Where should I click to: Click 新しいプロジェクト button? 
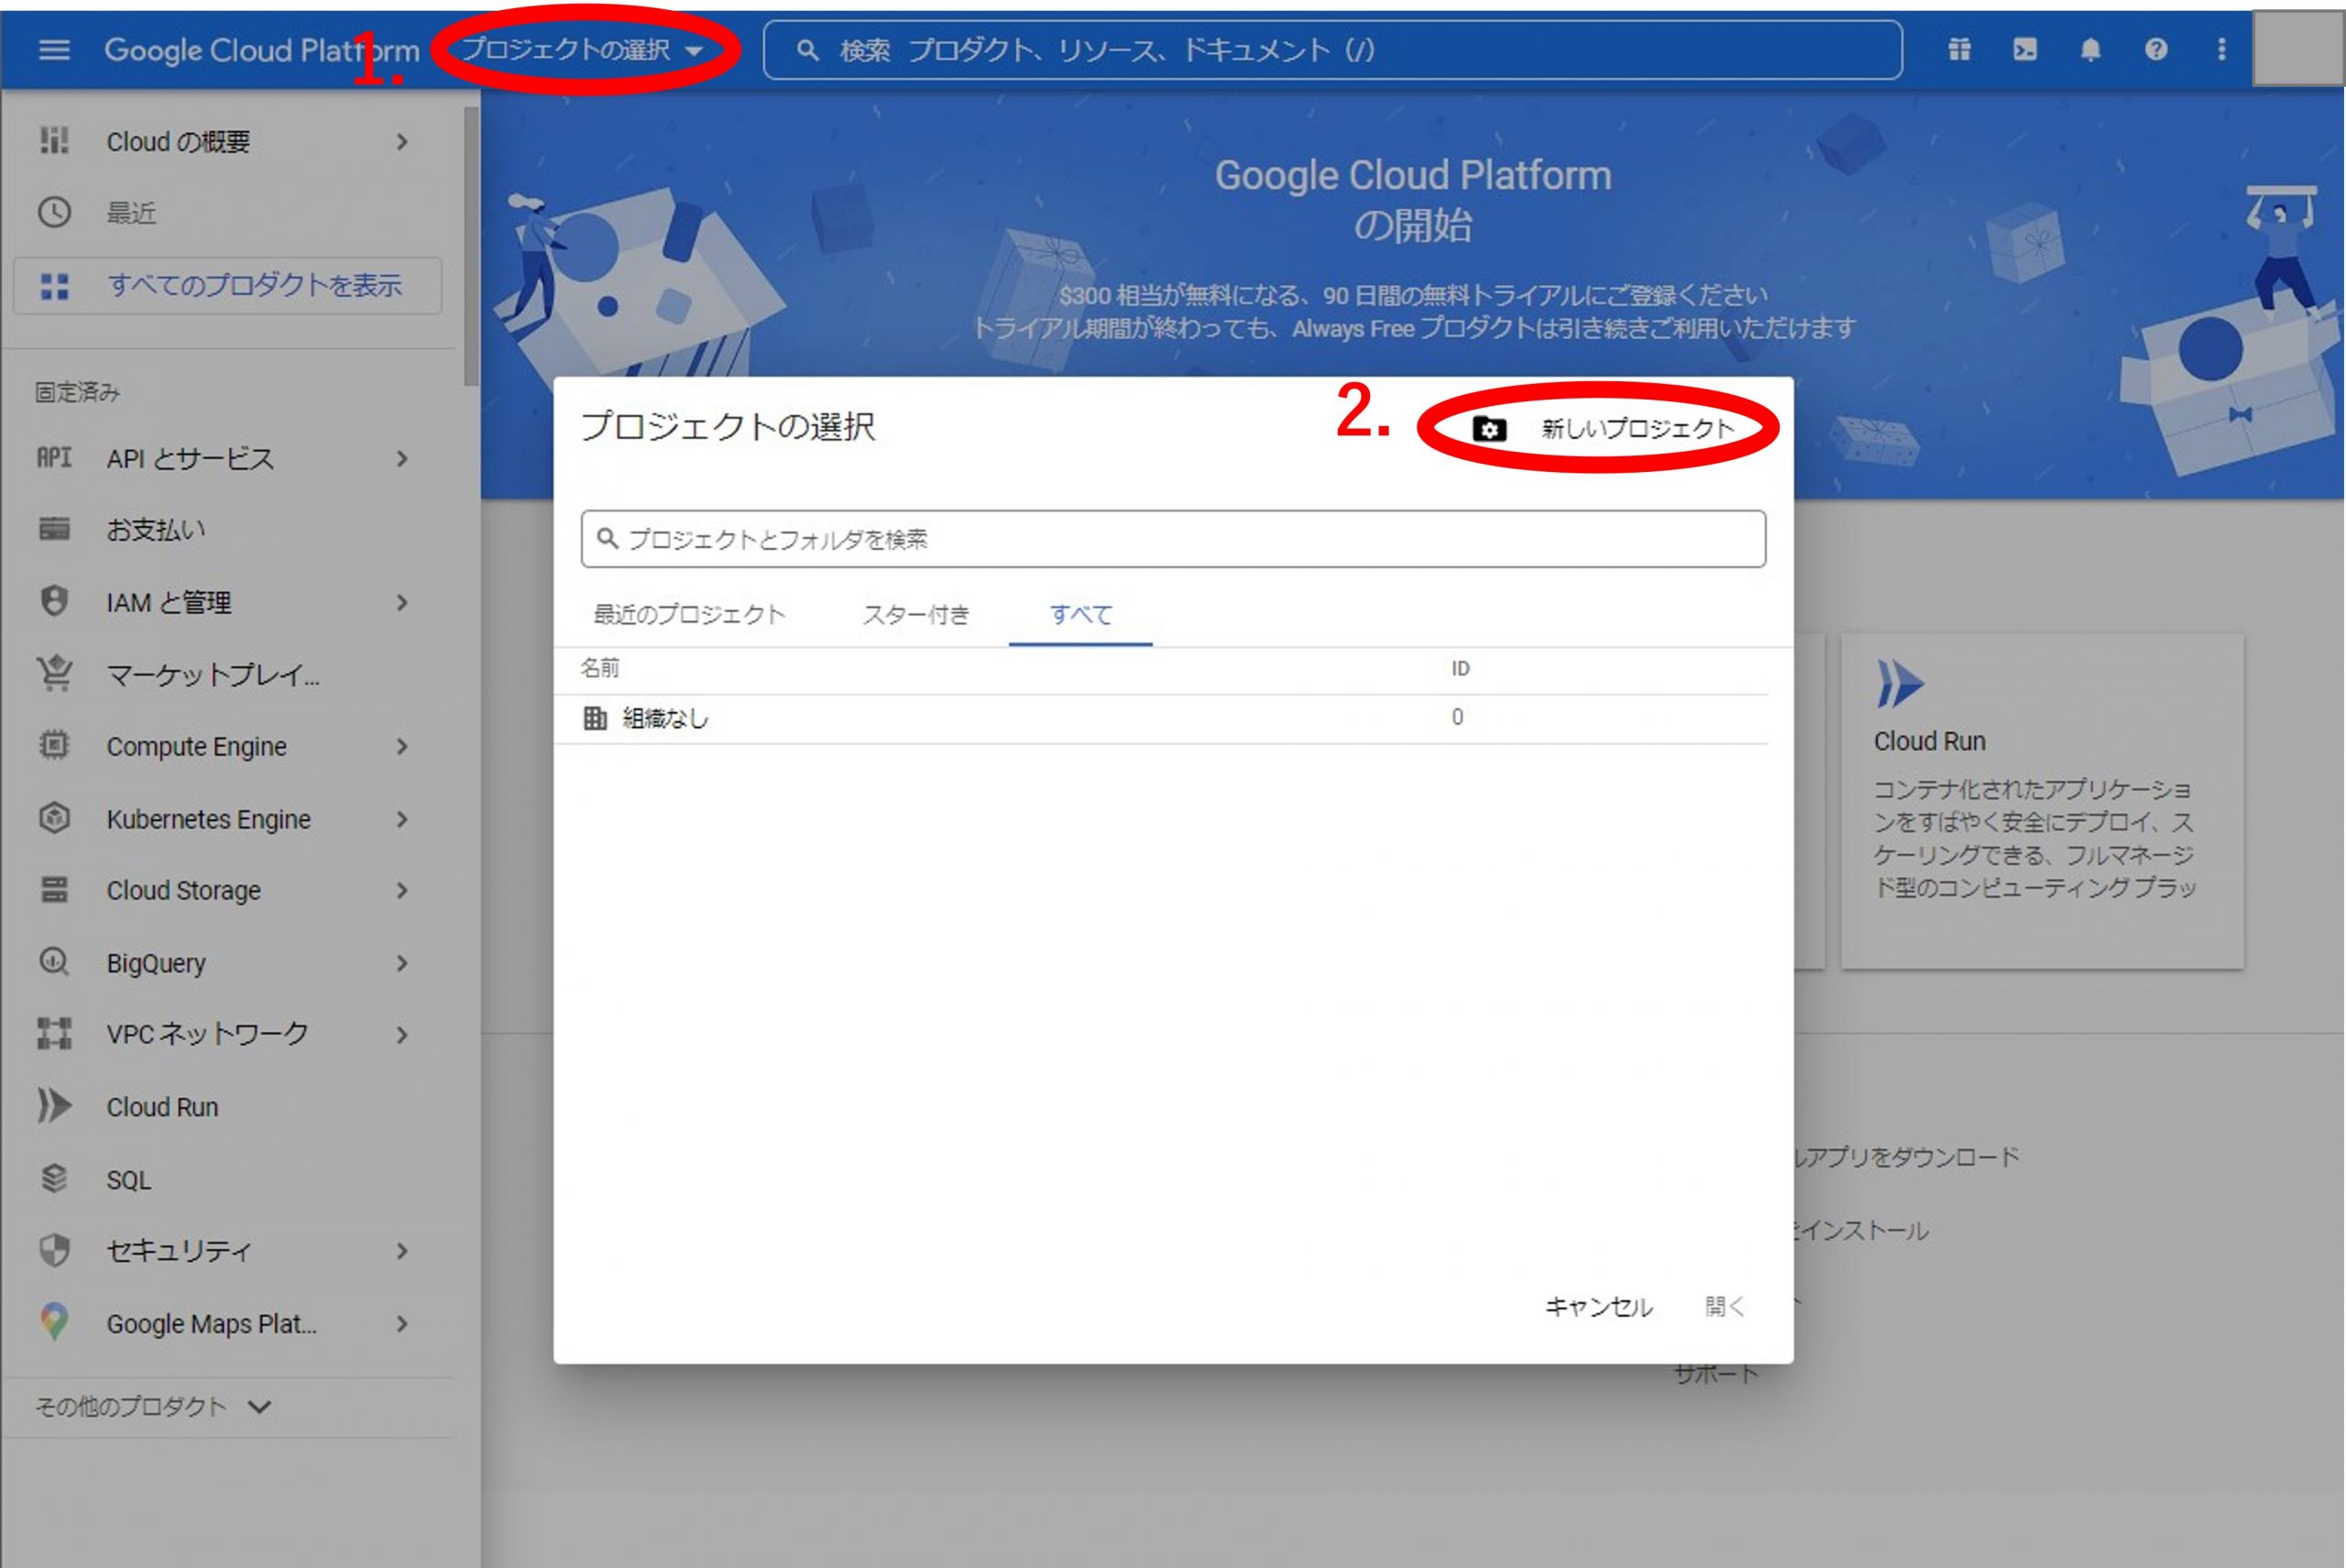pos(1603,429)
